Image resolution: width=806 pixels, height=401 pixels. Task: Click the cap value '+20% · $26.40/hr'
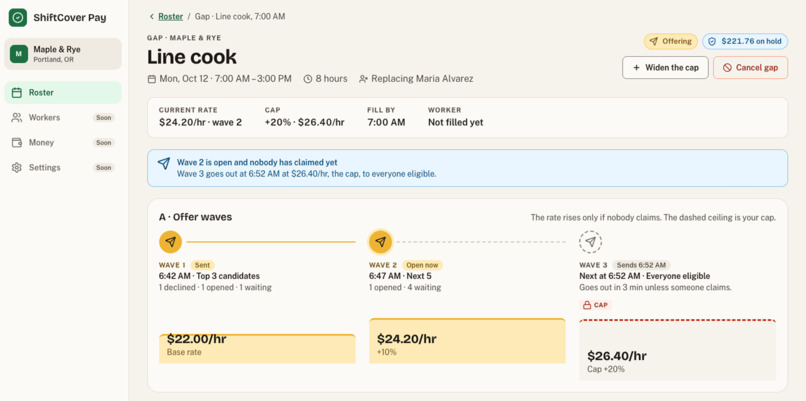(304, 122)
